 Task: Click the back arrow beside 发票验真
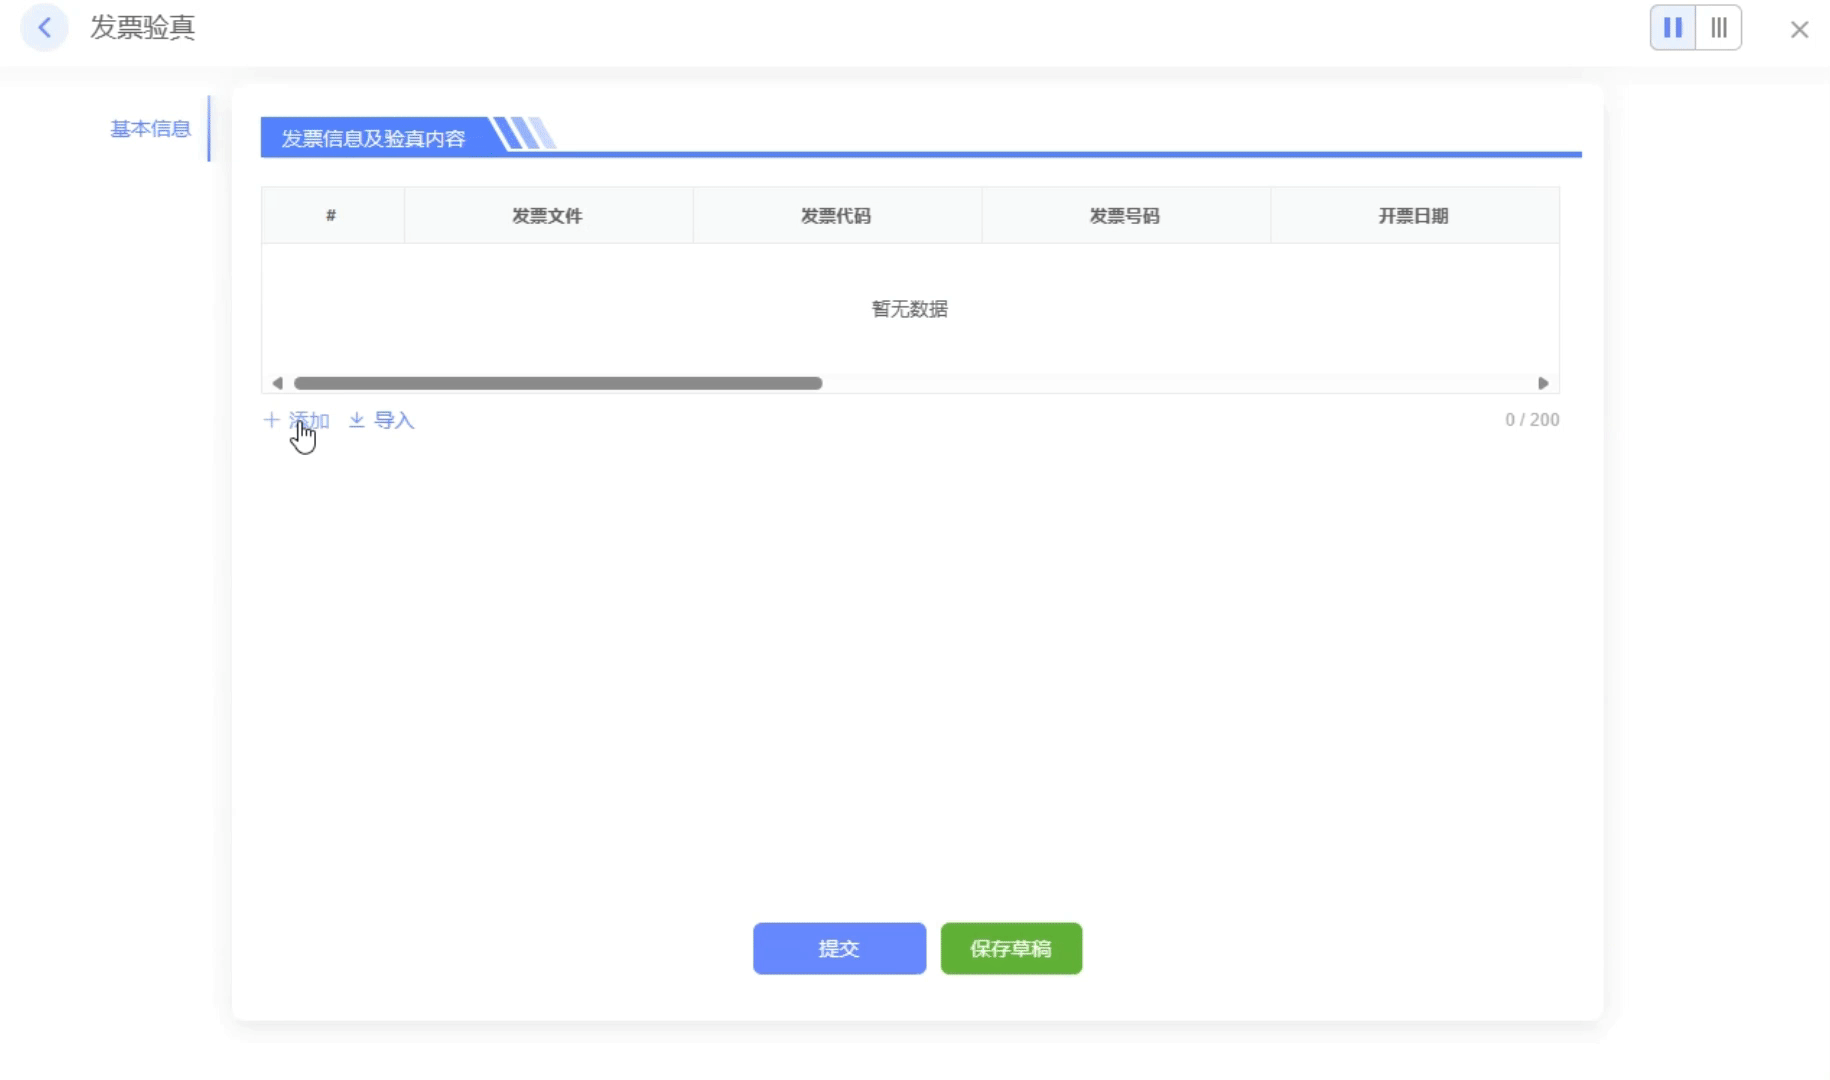click(44, 28)
